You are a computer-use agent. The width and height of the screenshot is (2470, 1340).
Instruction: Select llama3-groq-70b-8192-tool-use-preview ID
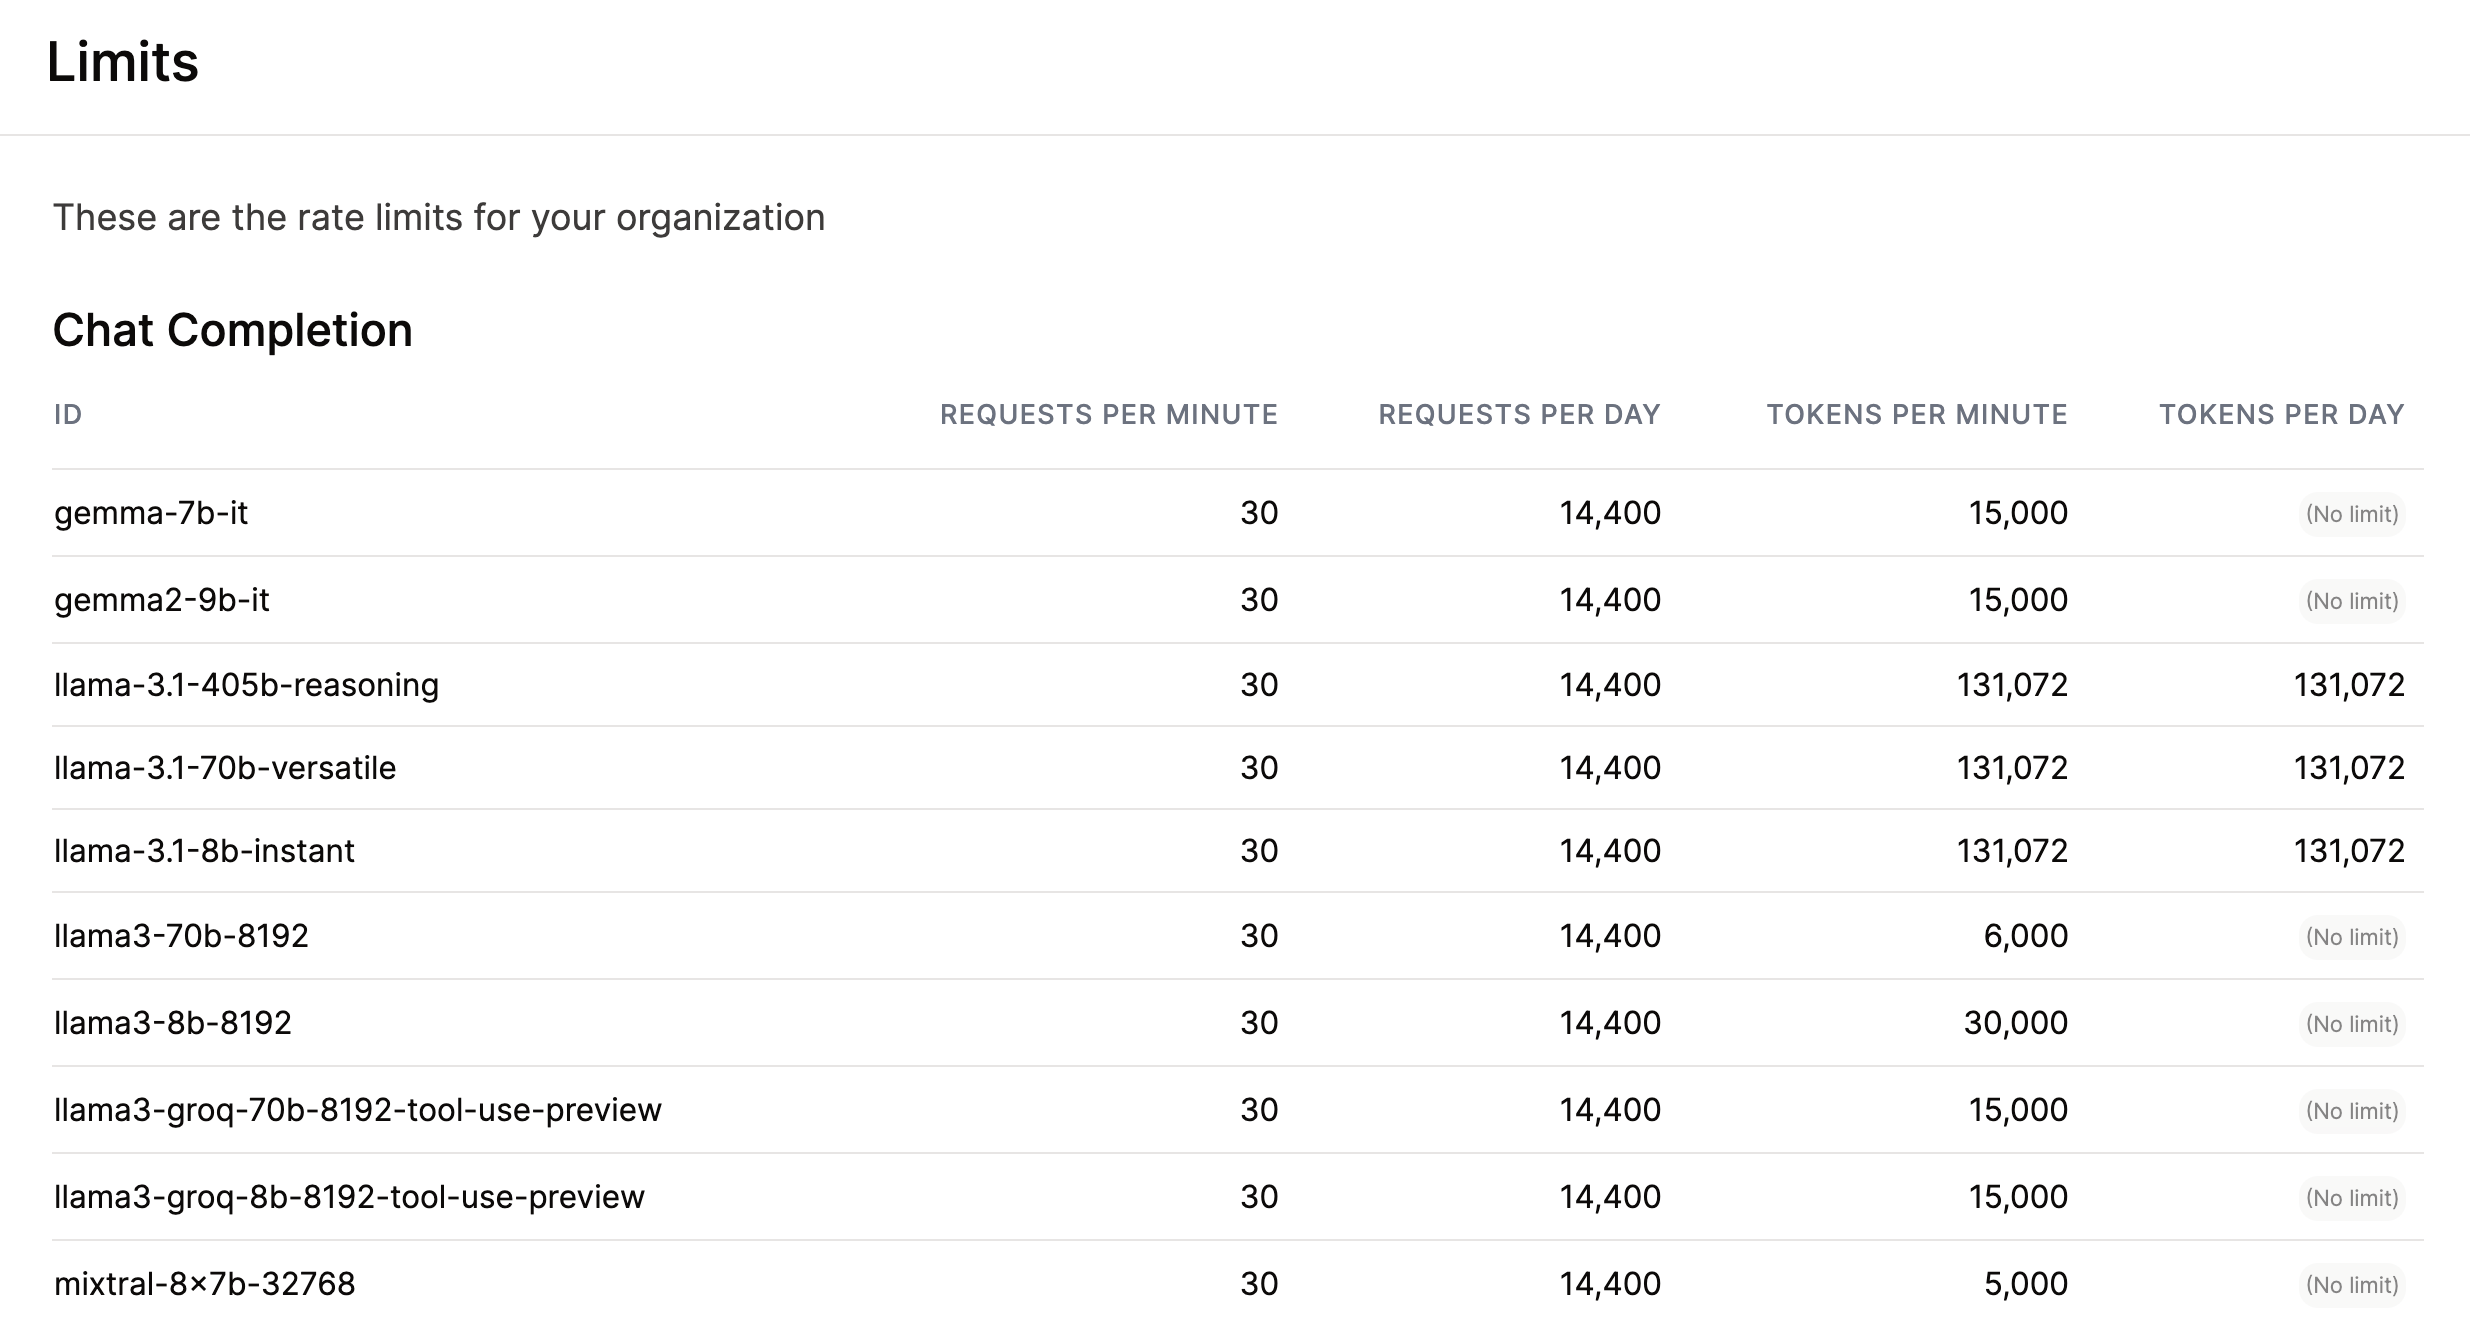(x=358, y=1110)
